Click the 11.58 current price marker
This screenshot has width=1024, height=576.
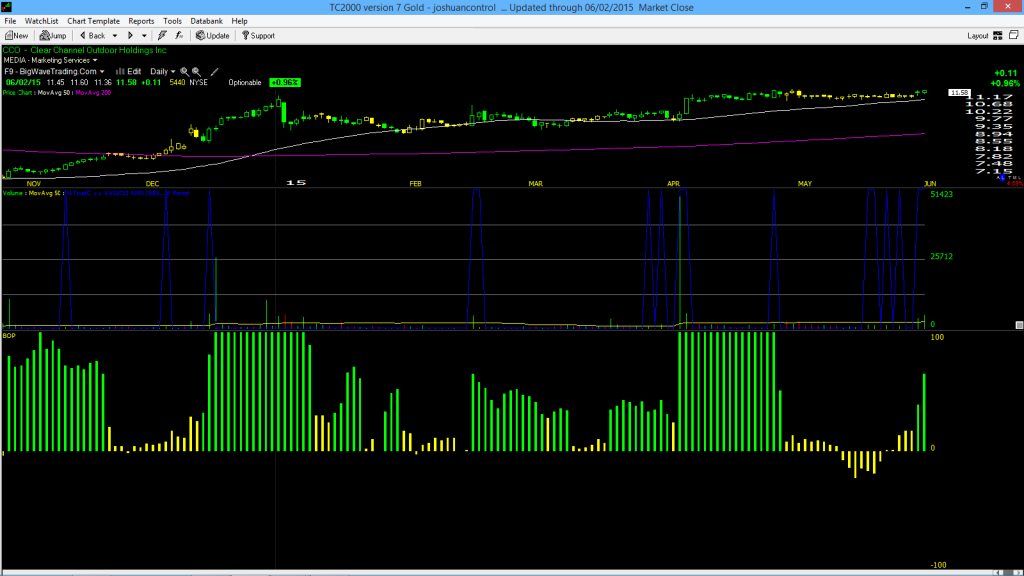tap(959, 93)
